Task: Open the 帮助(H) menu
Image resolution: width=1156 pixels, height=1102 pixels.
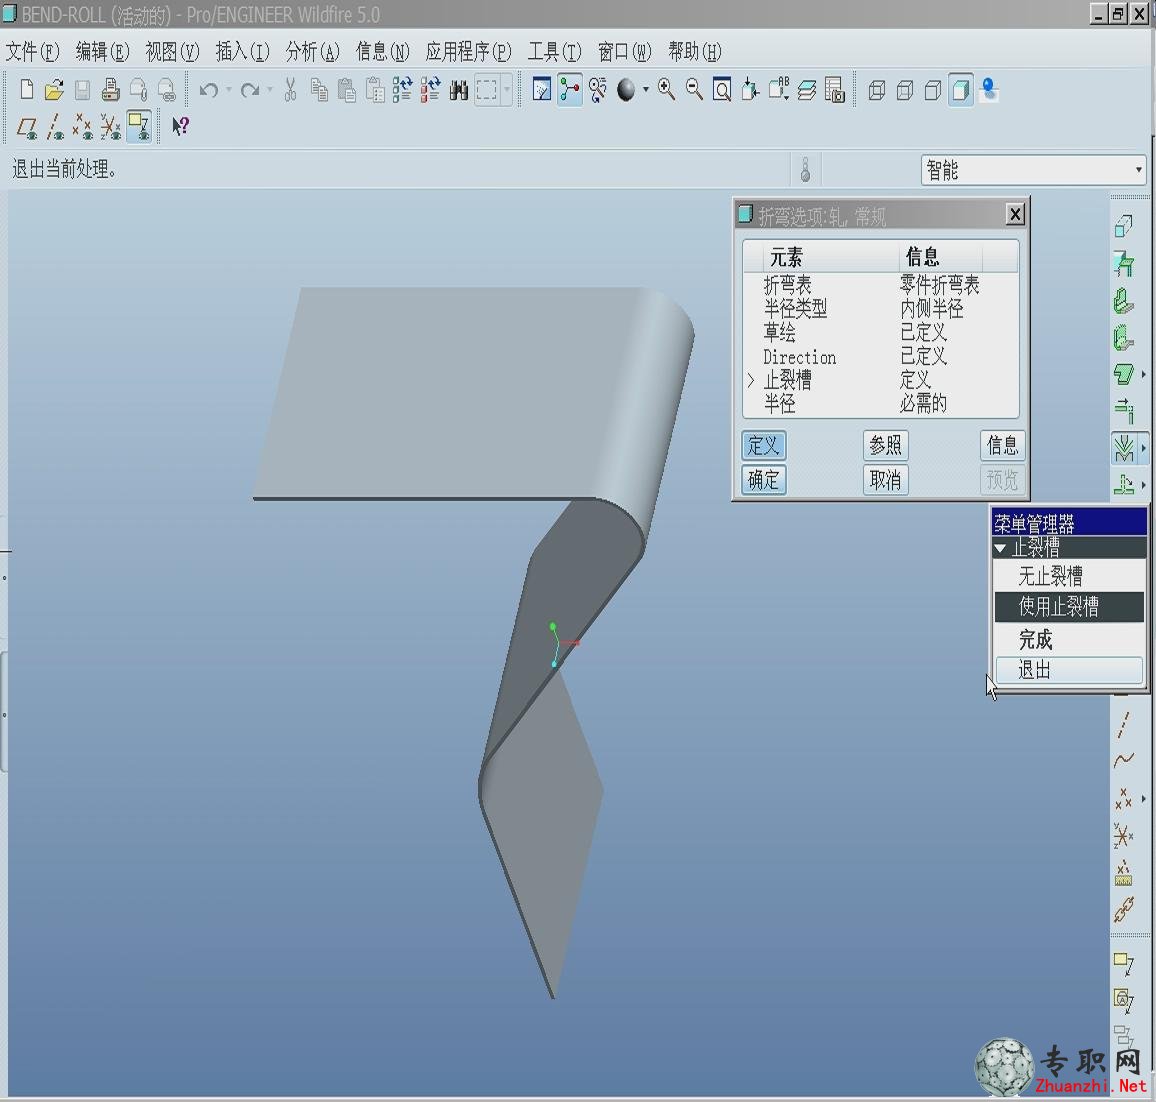Action: (x=694, y=52)
